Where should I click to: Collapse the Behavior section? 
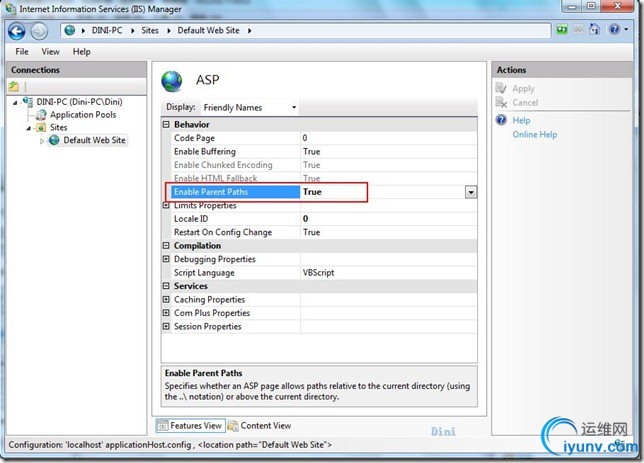[x=166, y=124]
